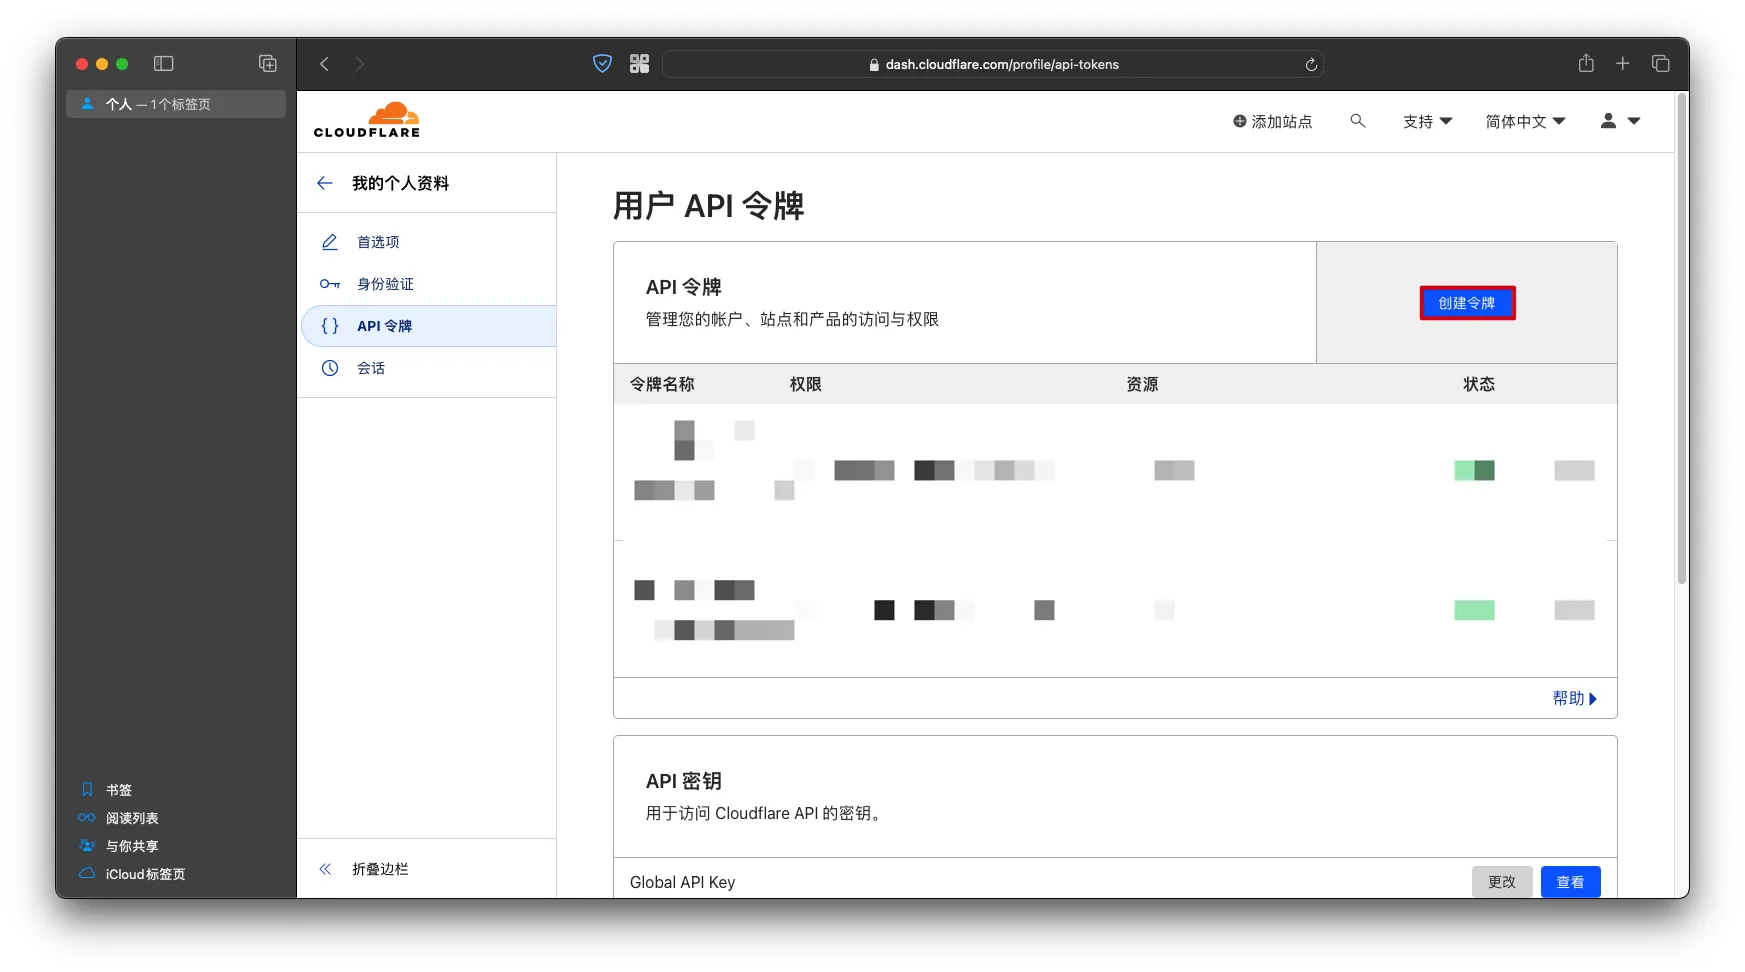1745x972 pixels.
Task: Expand the 支持 dropdown
Action: [1427, 121]
